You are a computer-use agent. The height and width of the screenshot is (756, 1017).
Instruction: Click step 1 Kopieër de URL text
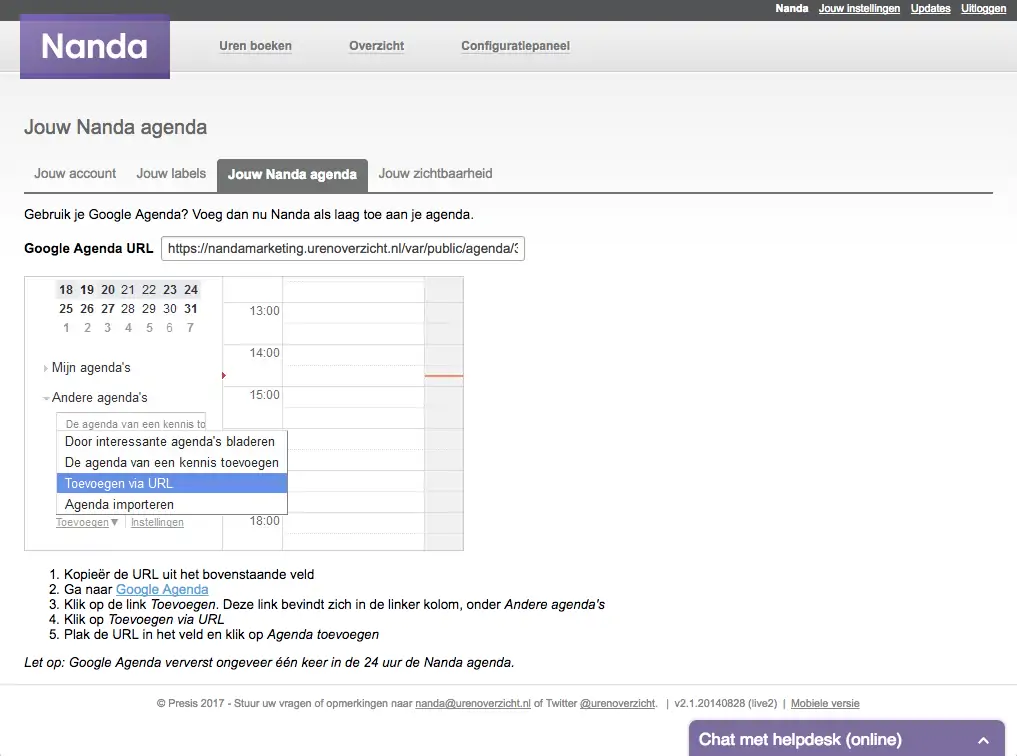click(189, 574)
